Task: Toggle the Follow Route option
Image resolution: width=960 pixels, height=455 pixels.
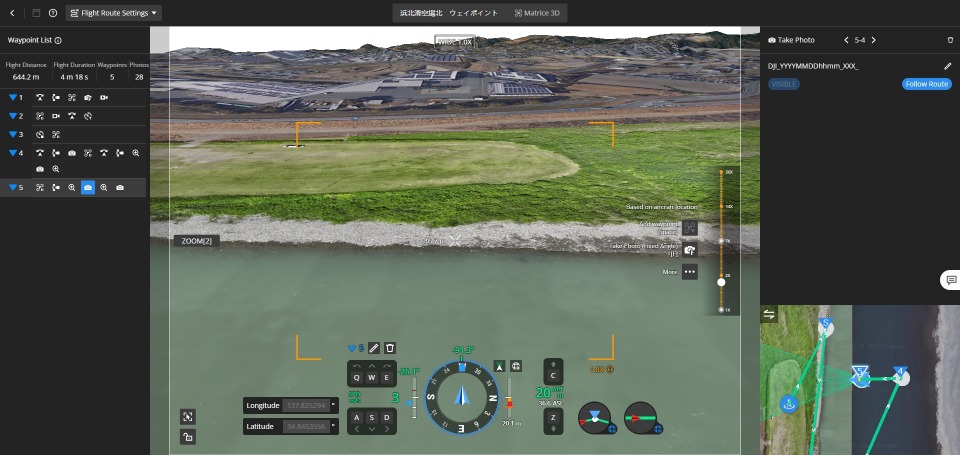Action: (x=926, y=84)
